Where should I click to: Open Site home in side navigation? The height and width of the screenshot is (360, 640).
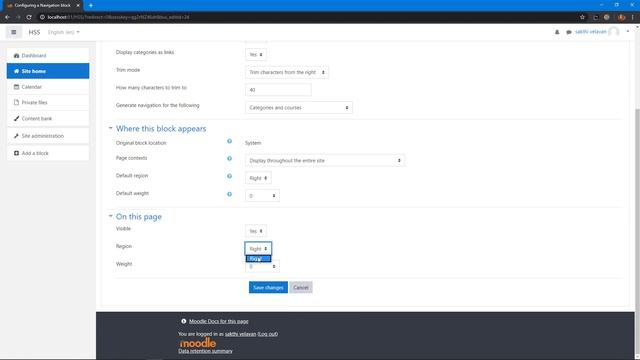click(x=48, y=71)
